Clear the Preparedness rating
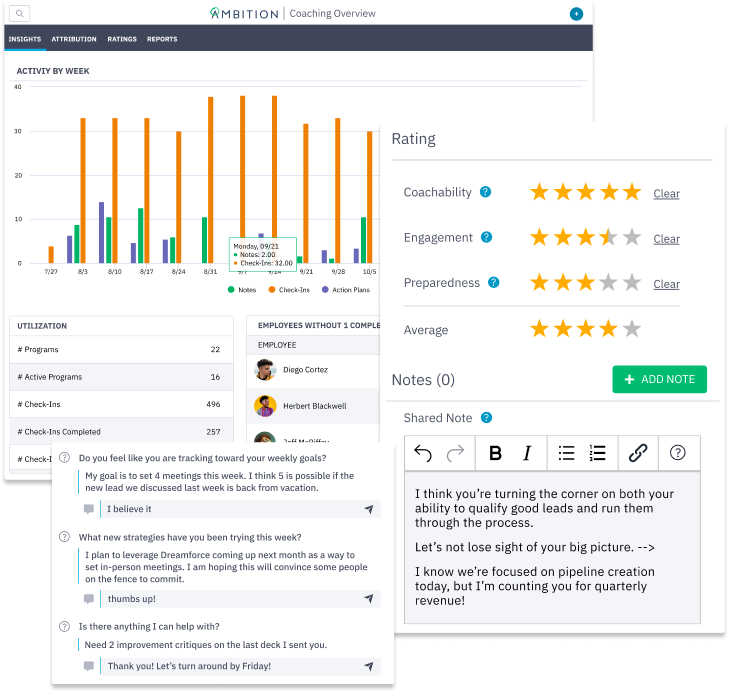This screenshot has width=729, height=692. point(666,284)
